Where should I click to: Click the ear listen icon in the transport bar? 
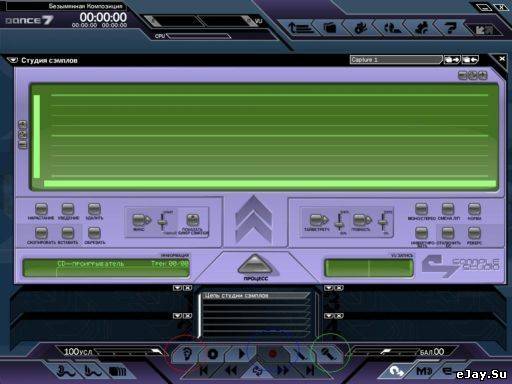(187, 353)
